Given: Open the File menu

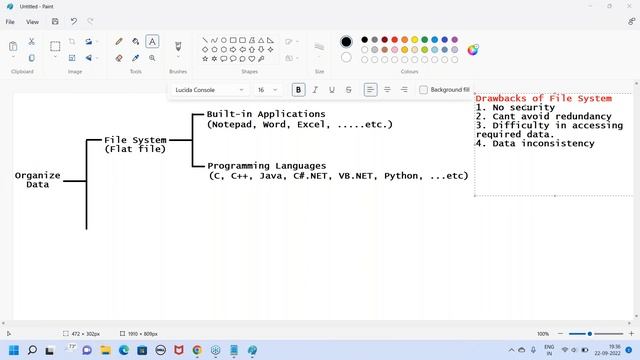Looking at the screenshot, I should coord(10,22).
